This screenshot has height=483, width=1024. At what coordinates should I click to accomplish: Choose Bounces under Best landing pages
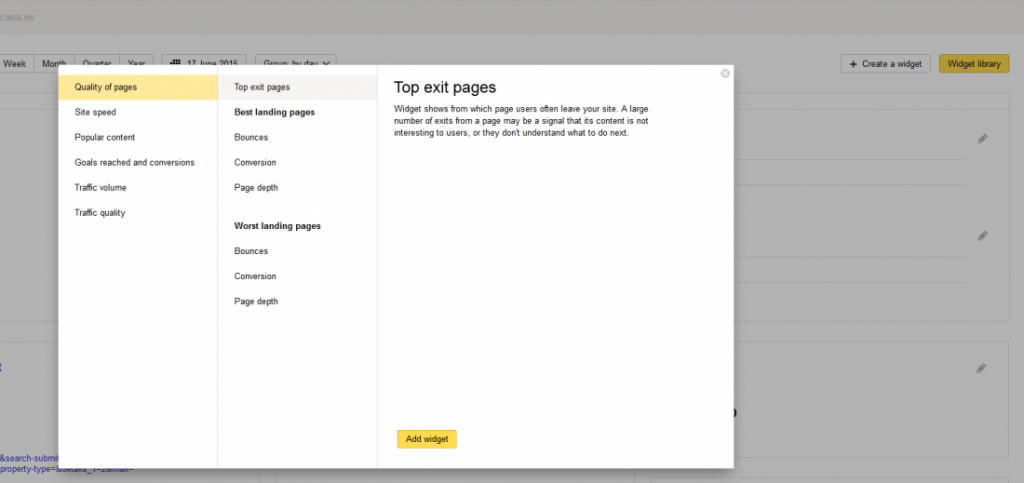pos(251,137)
